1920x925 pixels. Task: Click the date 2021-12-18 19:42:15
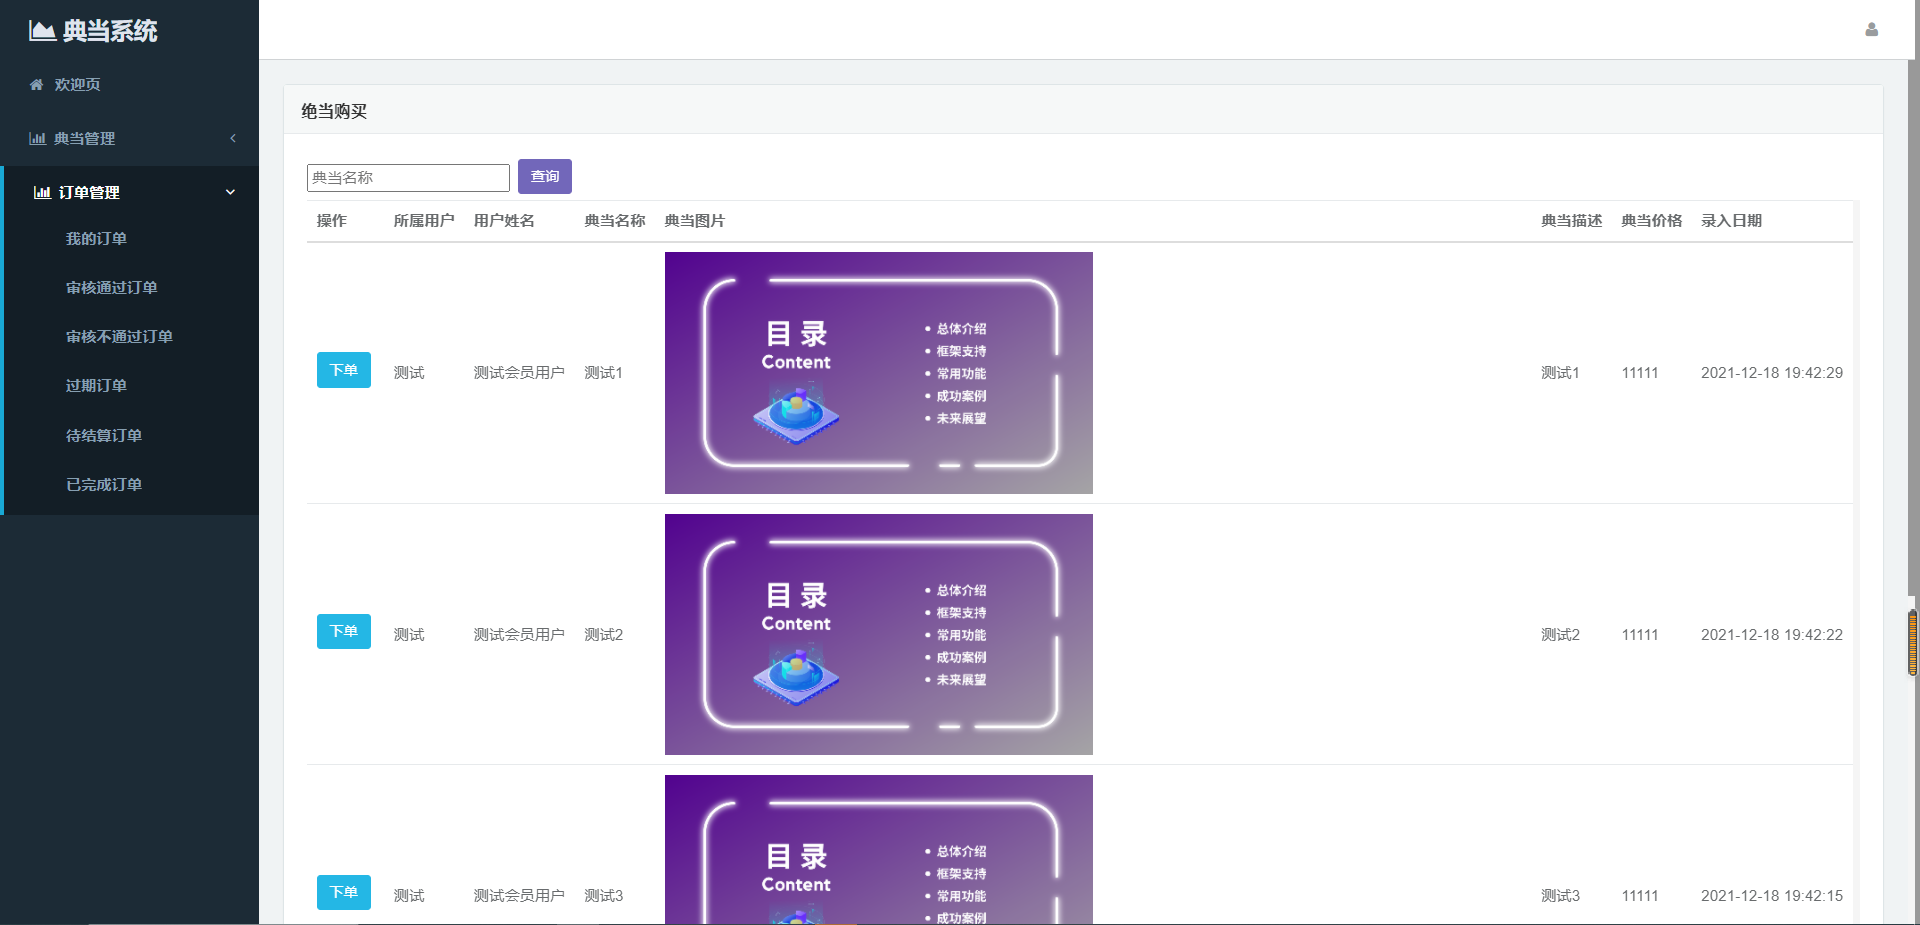(1772, 896)
